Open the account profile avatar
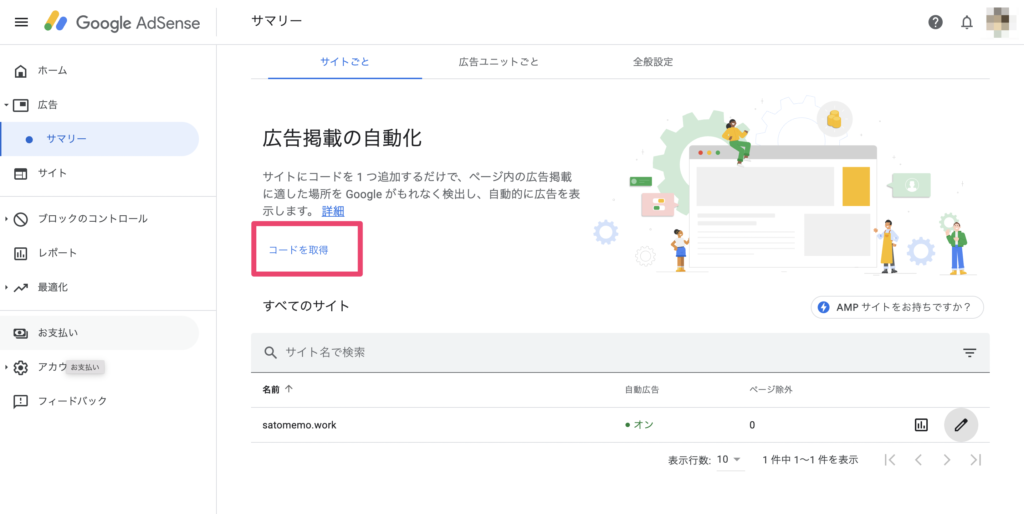This screenshot has width=1024, height=514. [x=1001, y=22]
